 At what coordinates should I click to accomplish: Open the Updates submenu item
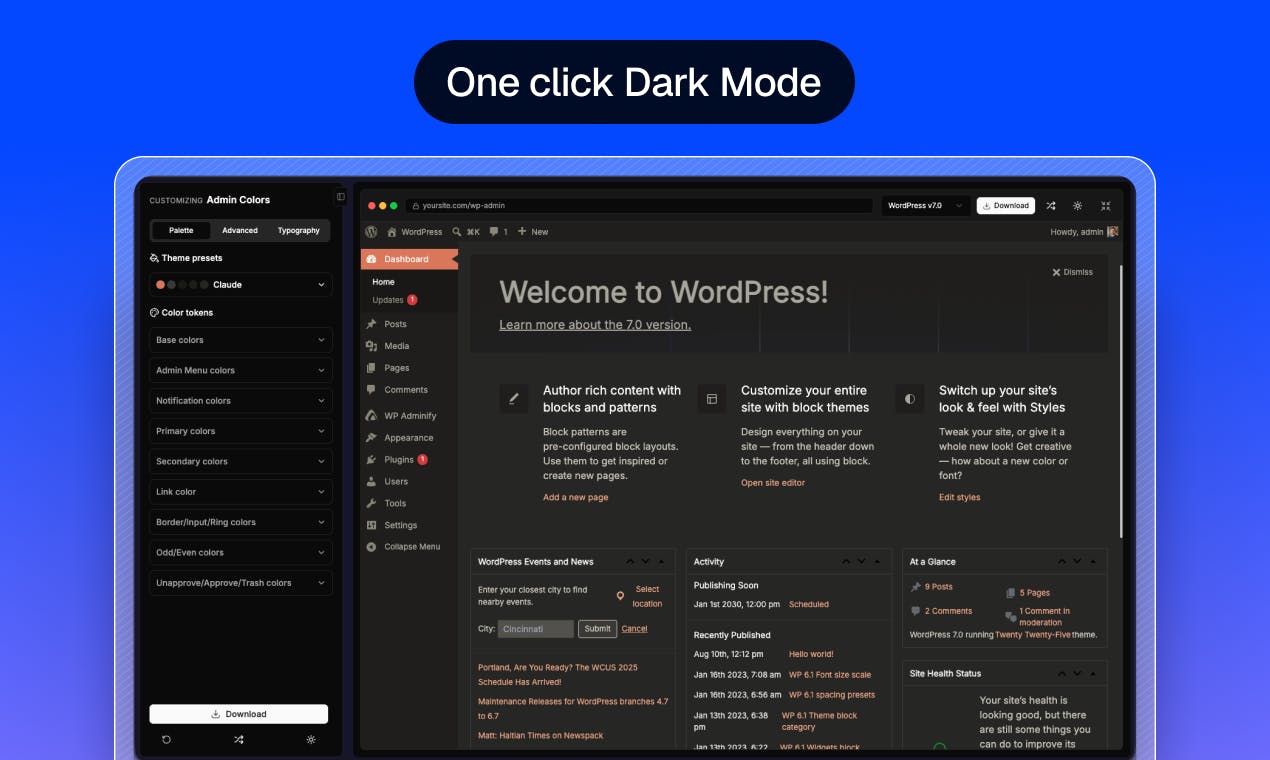(394, 300)
